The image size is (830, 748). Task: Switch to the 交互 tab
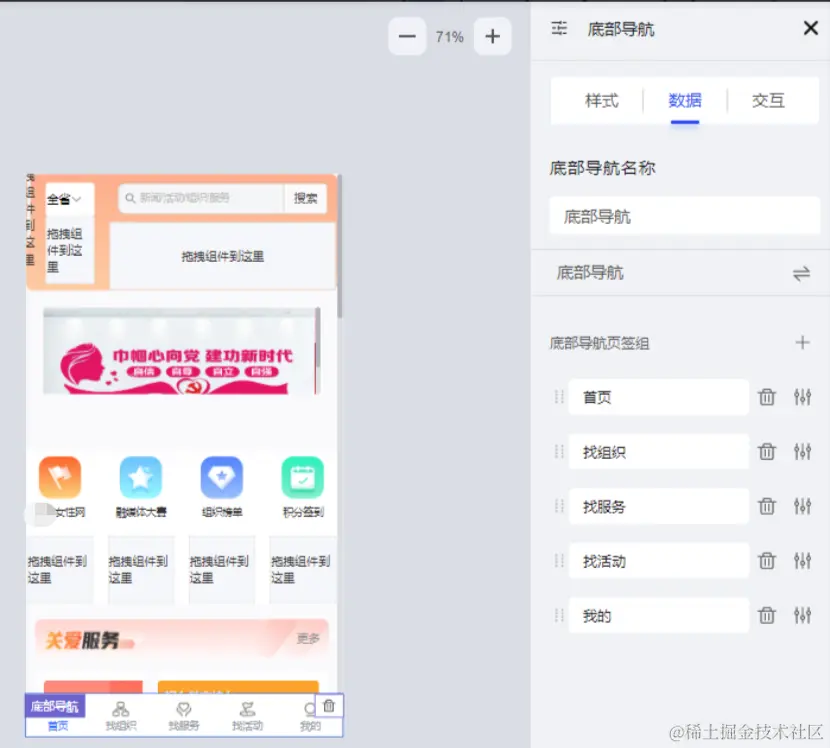[770, 101]
